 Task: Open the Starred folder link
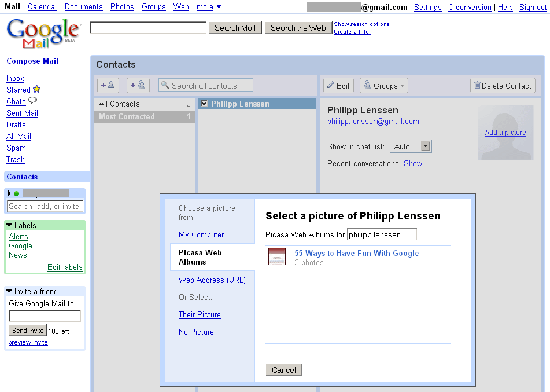tap(18, 90)
